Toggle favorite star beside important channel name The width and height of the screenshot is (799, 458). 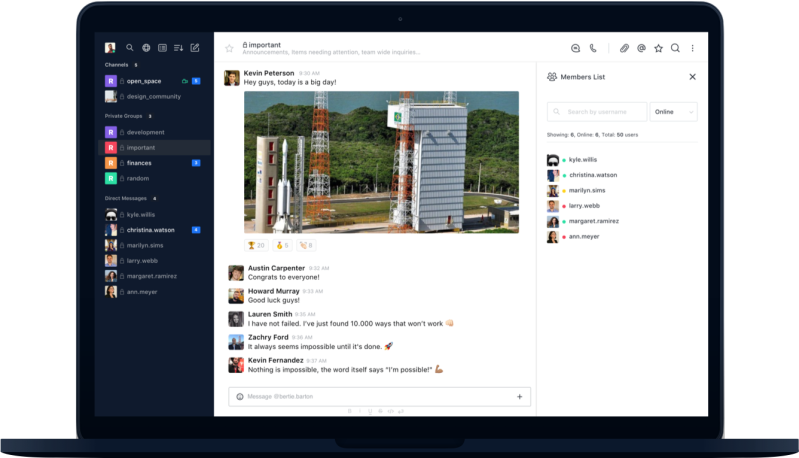tap(229, 48)
